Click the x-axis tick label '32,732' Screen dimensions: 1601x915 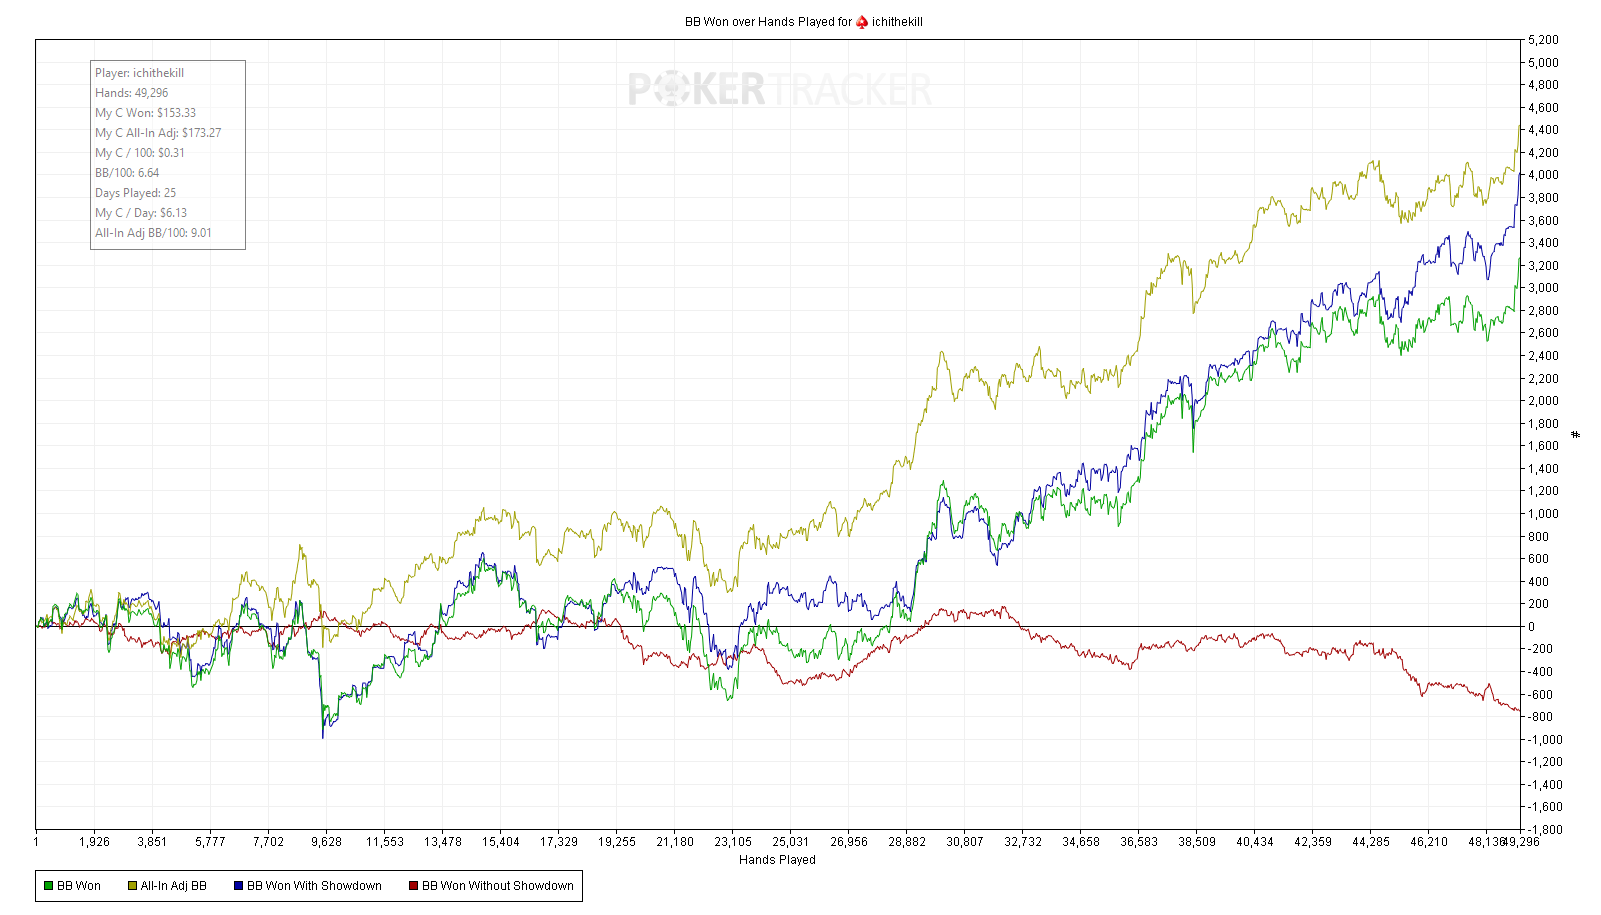click(x=1023, y=842)
